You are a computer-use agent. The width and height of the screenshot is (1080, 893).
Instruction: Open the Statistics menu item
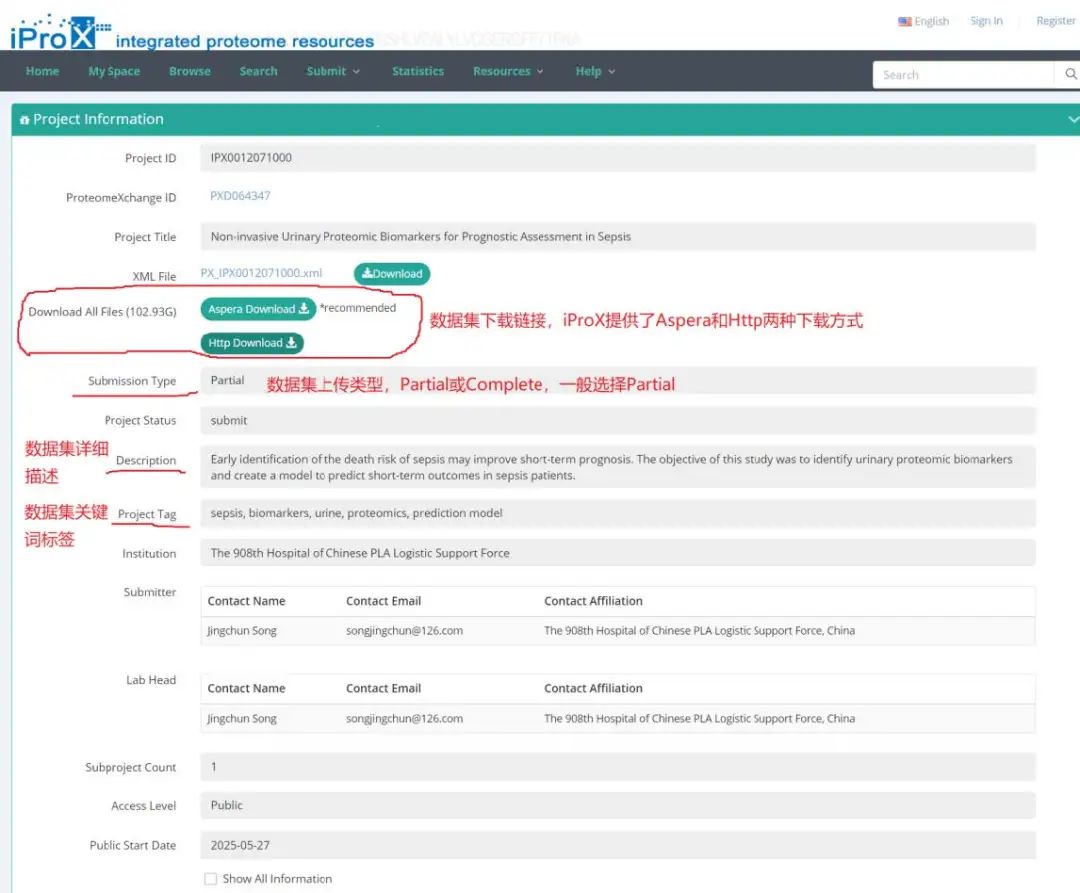click(x=417, y=71)
